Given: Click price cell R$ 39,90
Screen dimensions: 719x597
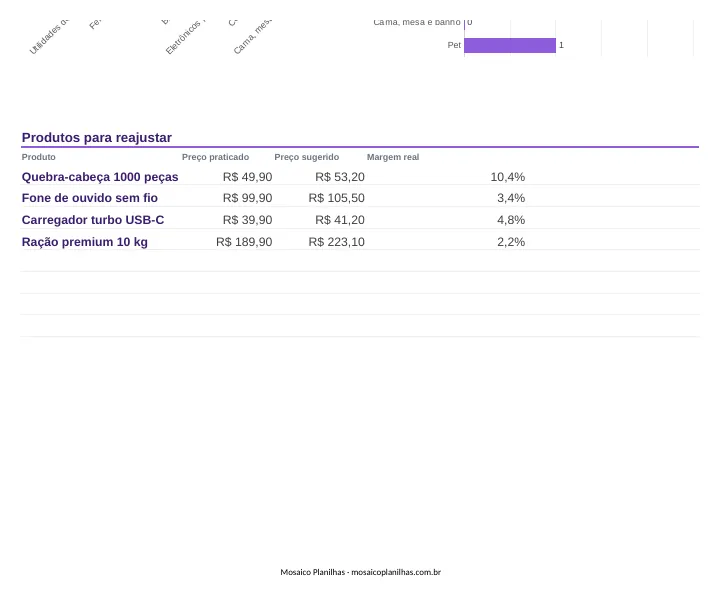Looking at the screenshot, I should (x=248, y=220).
